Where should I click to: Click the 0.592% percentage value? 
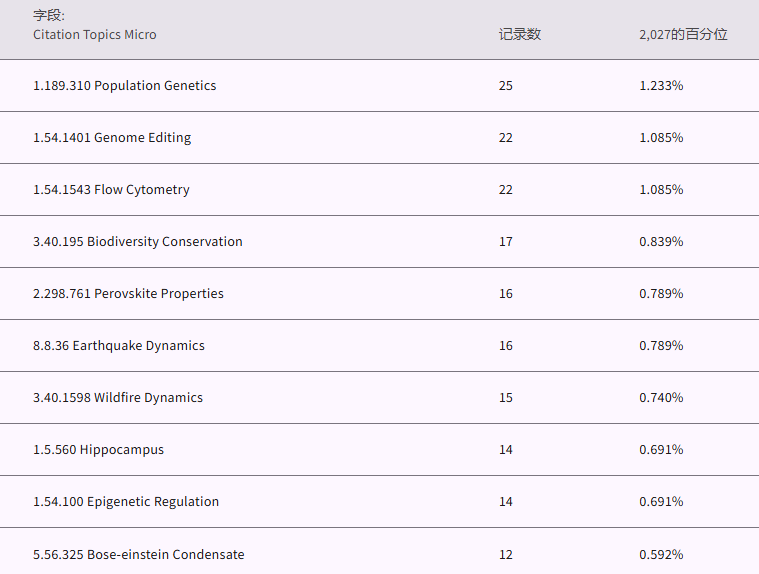pos(661,555)
